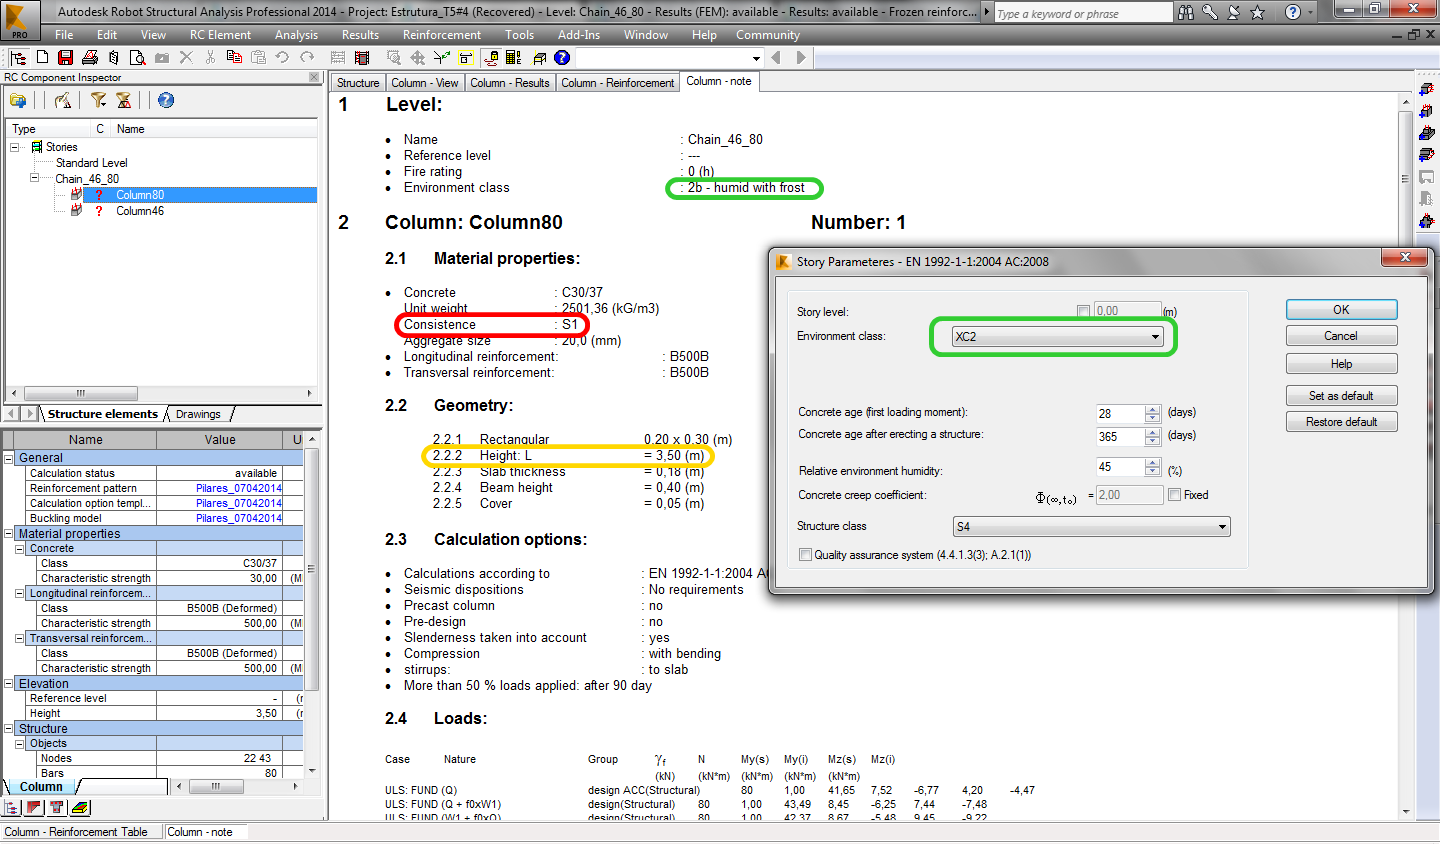Screen dimensions: 1440x844
Task: Activate the filter tool in RC Component Inspector
Action: [x=98, y=100]
